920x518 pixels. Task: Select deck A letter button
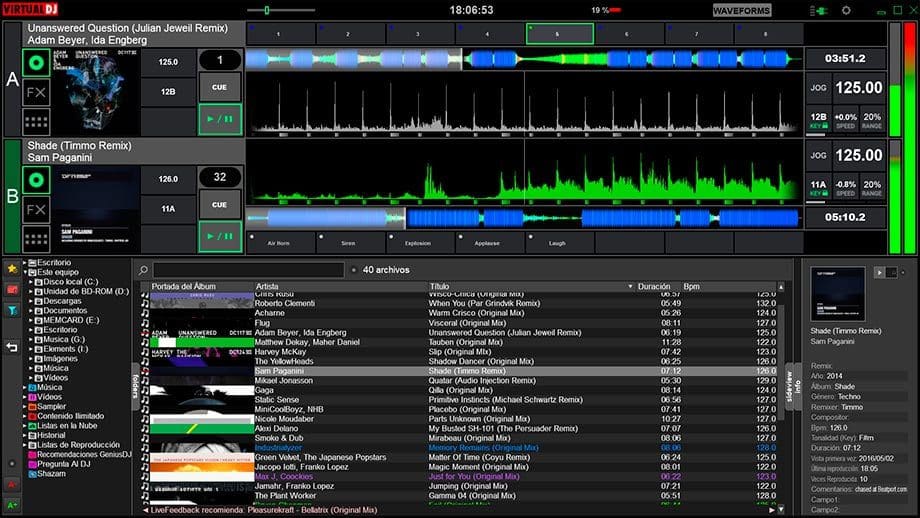tap(12, 79)
